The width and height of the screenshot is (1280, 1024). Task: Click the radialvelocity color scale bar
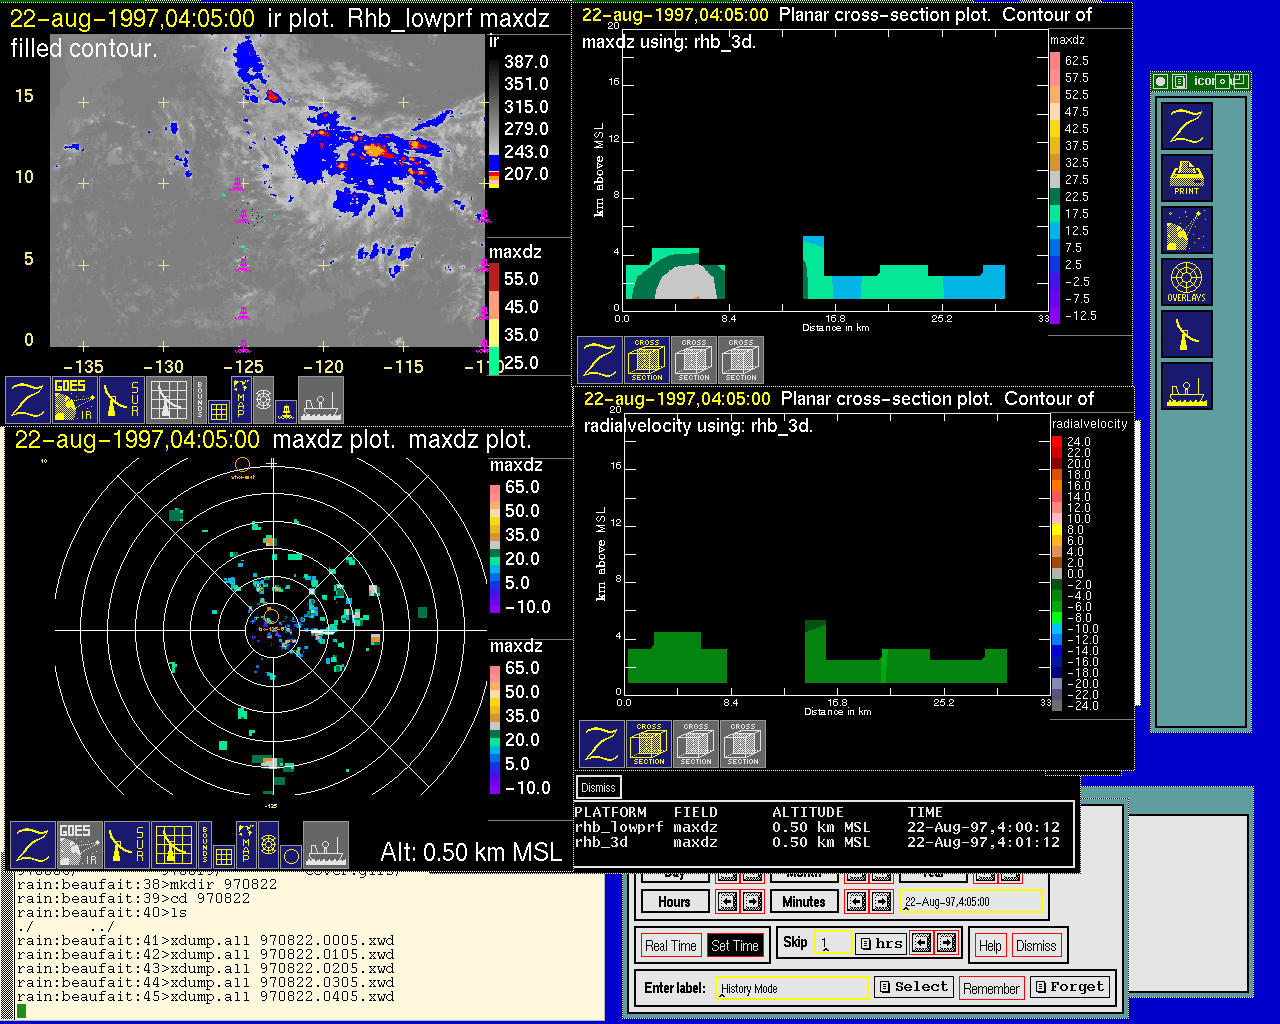[1057, 572]
